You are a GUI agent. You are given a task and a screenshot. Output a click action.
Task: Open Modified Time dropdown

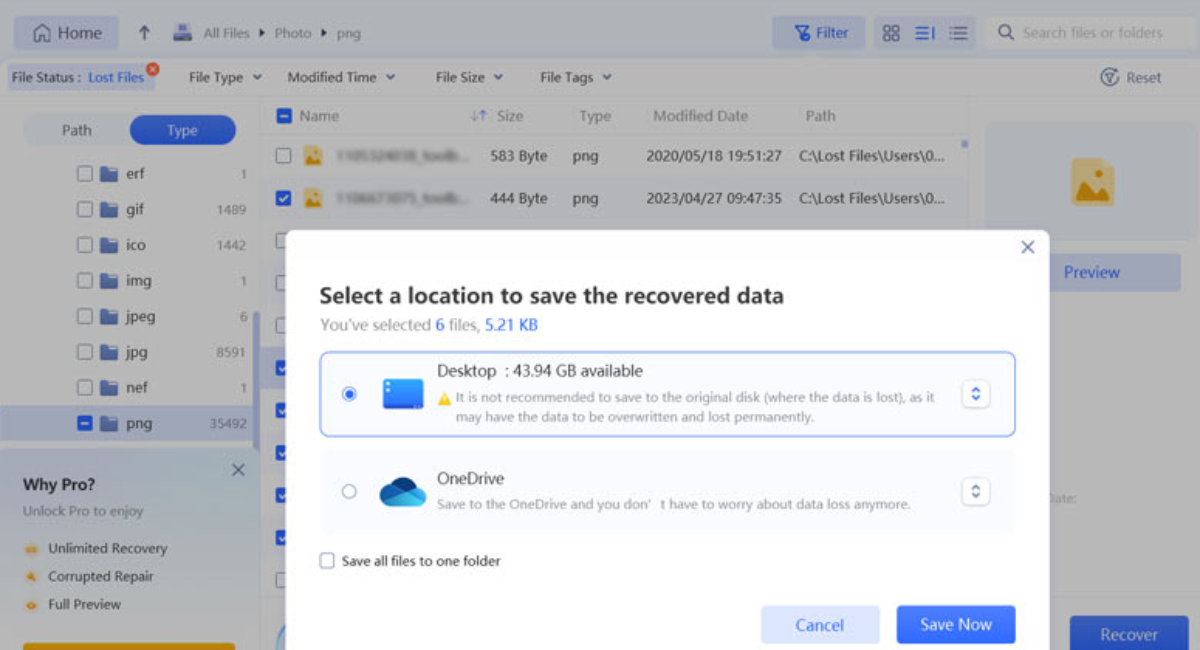click(341, 77)
